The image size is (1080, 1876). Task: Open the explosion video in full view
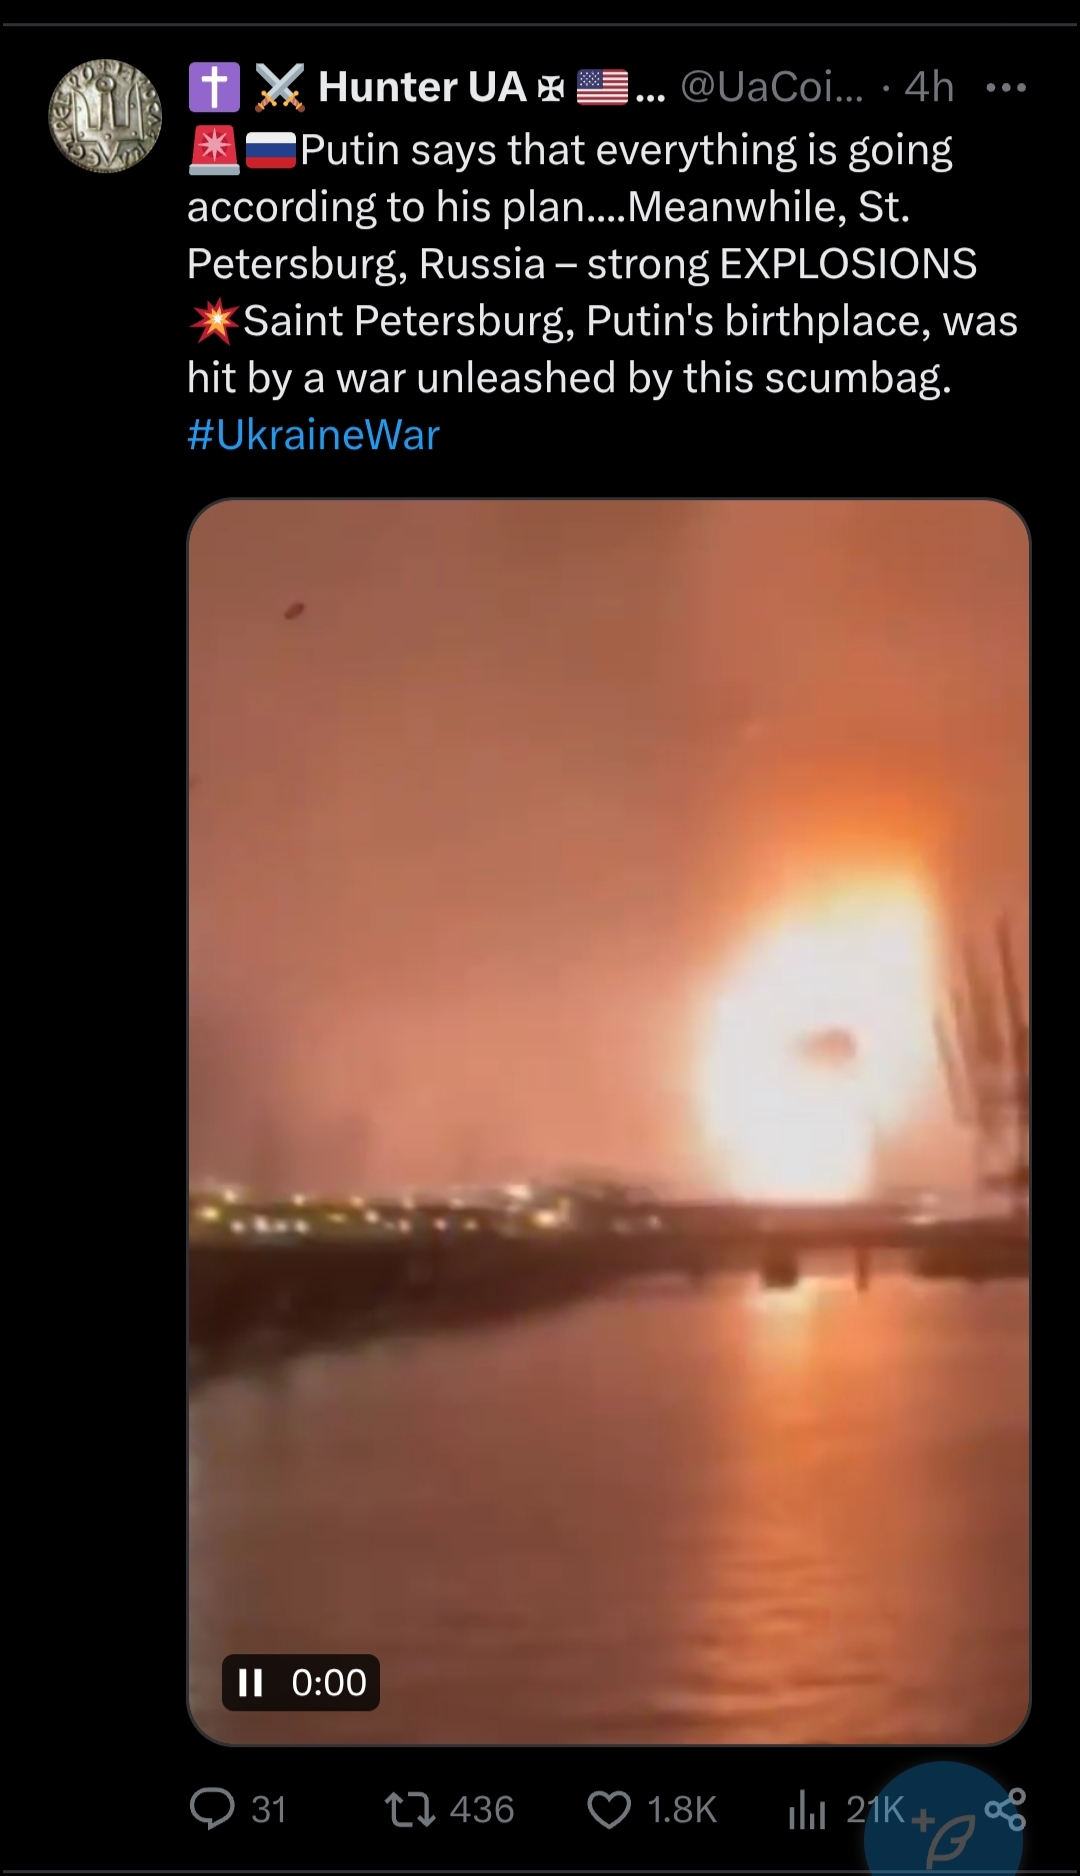point(608,1121)
